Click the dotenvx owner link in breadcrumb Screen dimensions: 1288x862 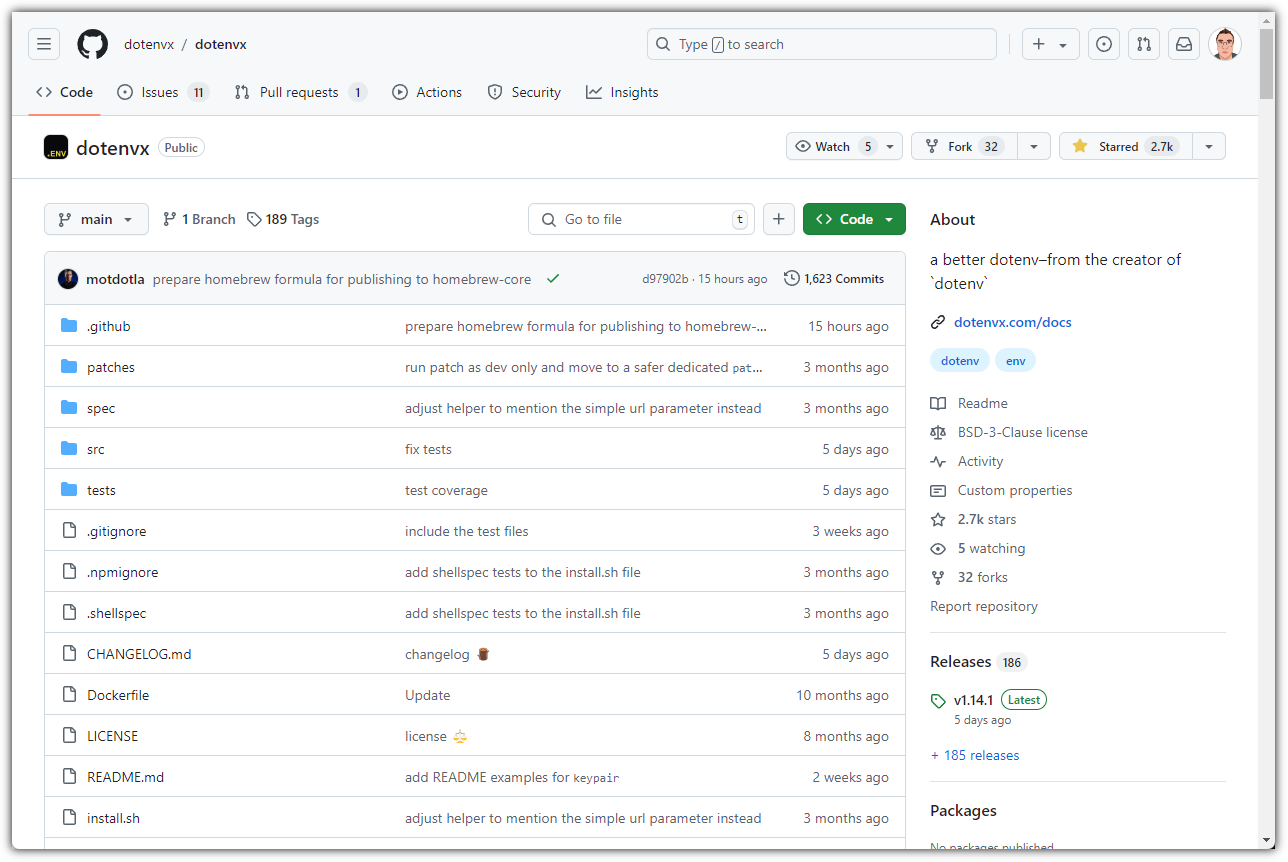(149, 44)
